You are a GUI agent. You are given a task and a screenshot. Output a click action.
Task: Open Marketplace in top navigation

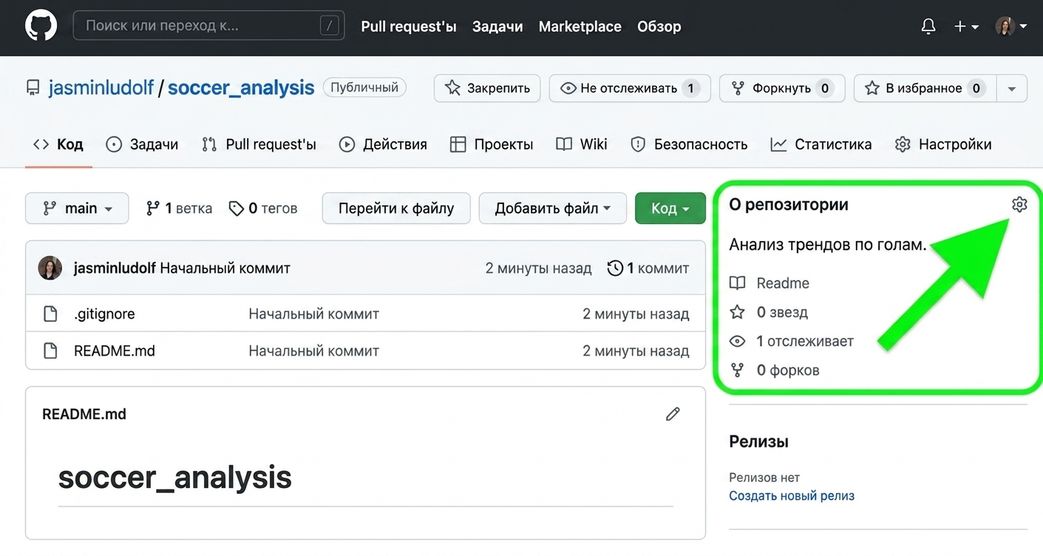(579, 27)
